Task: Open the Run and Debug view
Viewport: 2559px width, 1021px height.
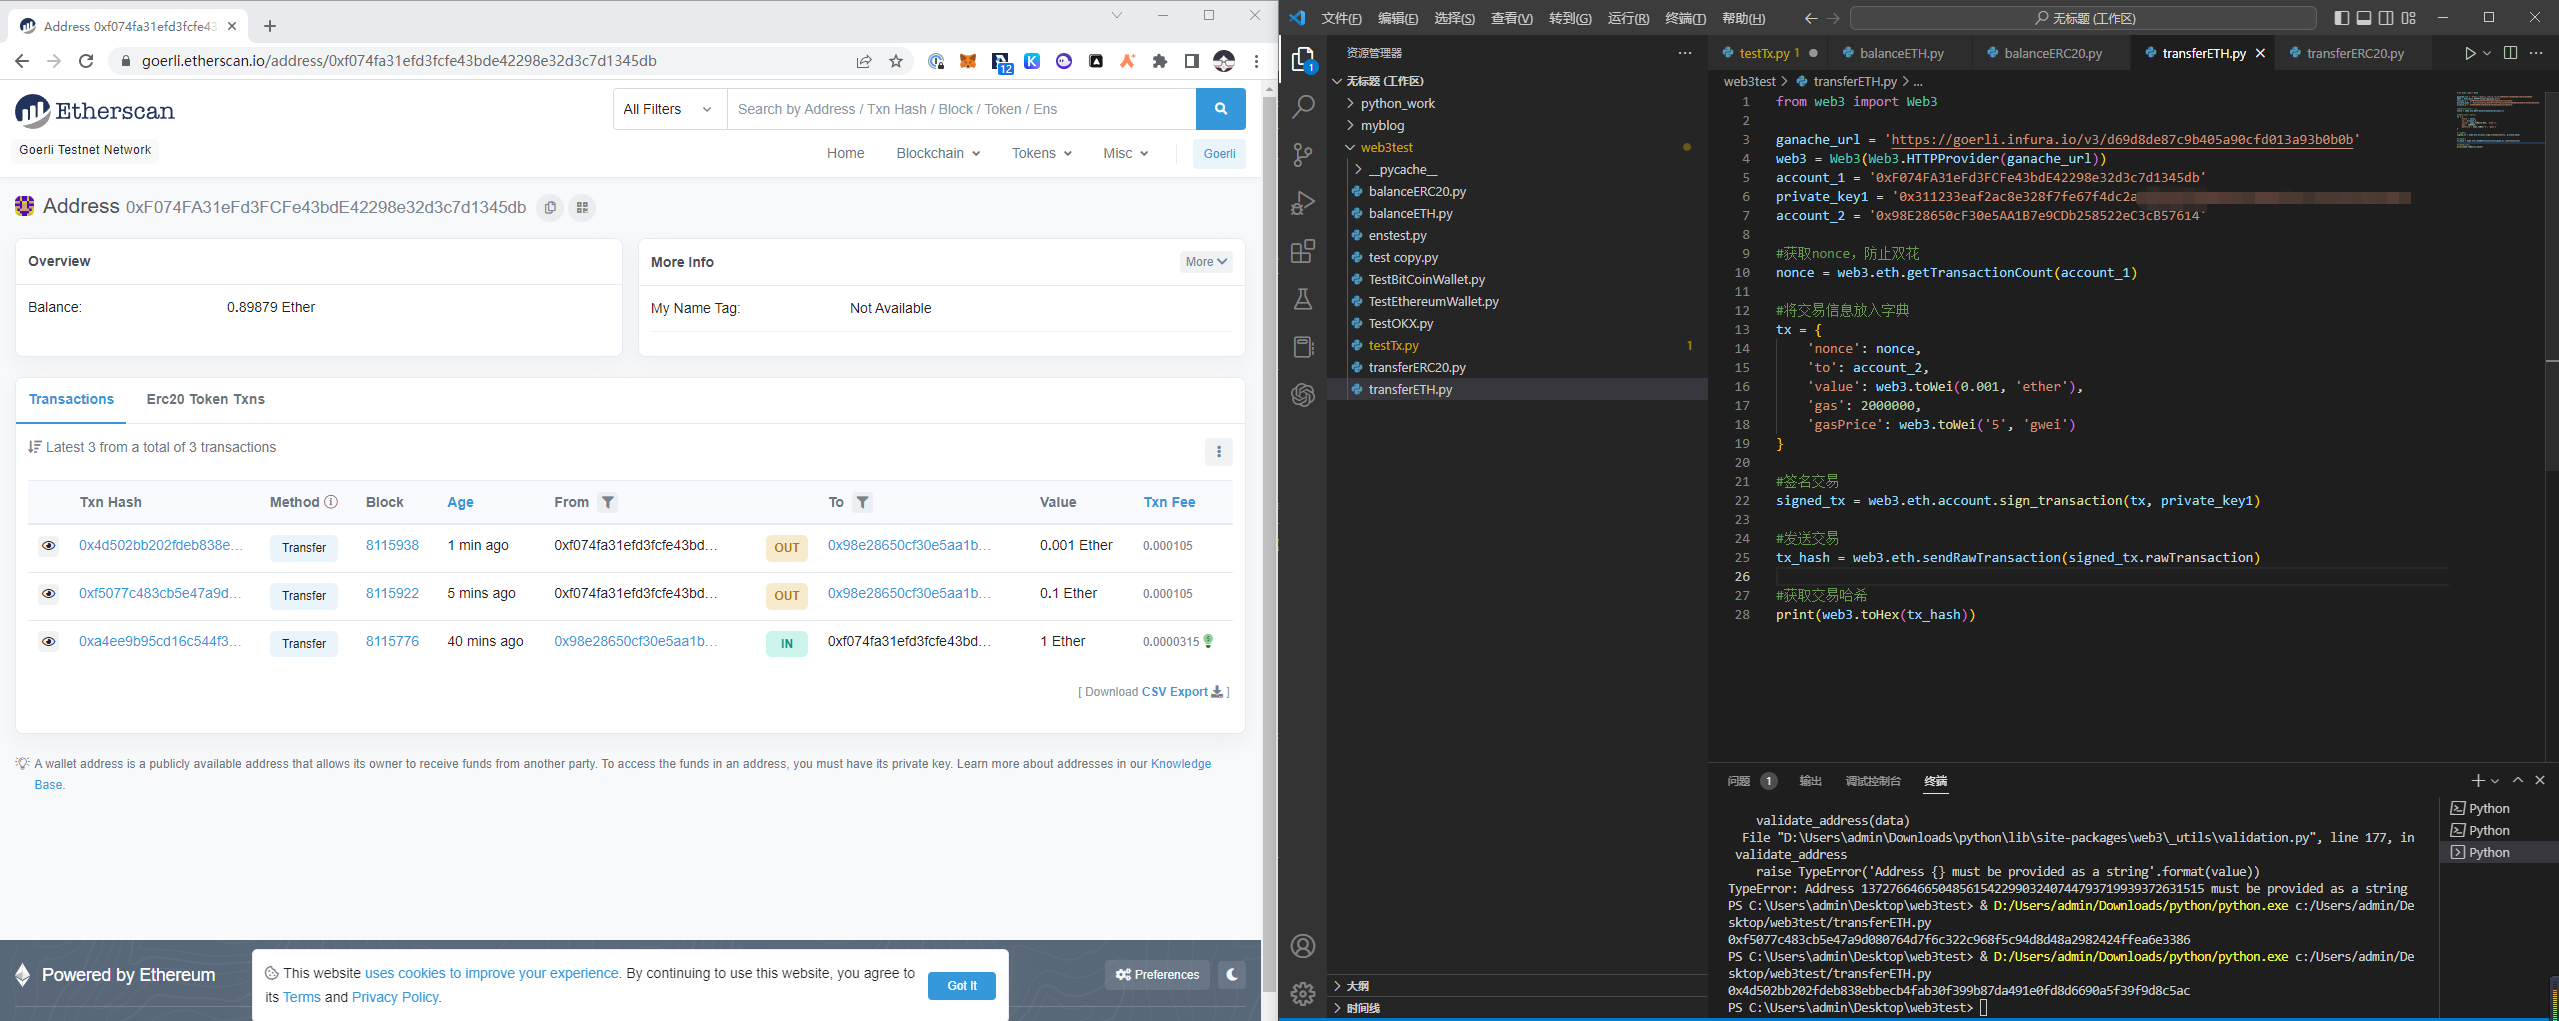Action: 1302,203
